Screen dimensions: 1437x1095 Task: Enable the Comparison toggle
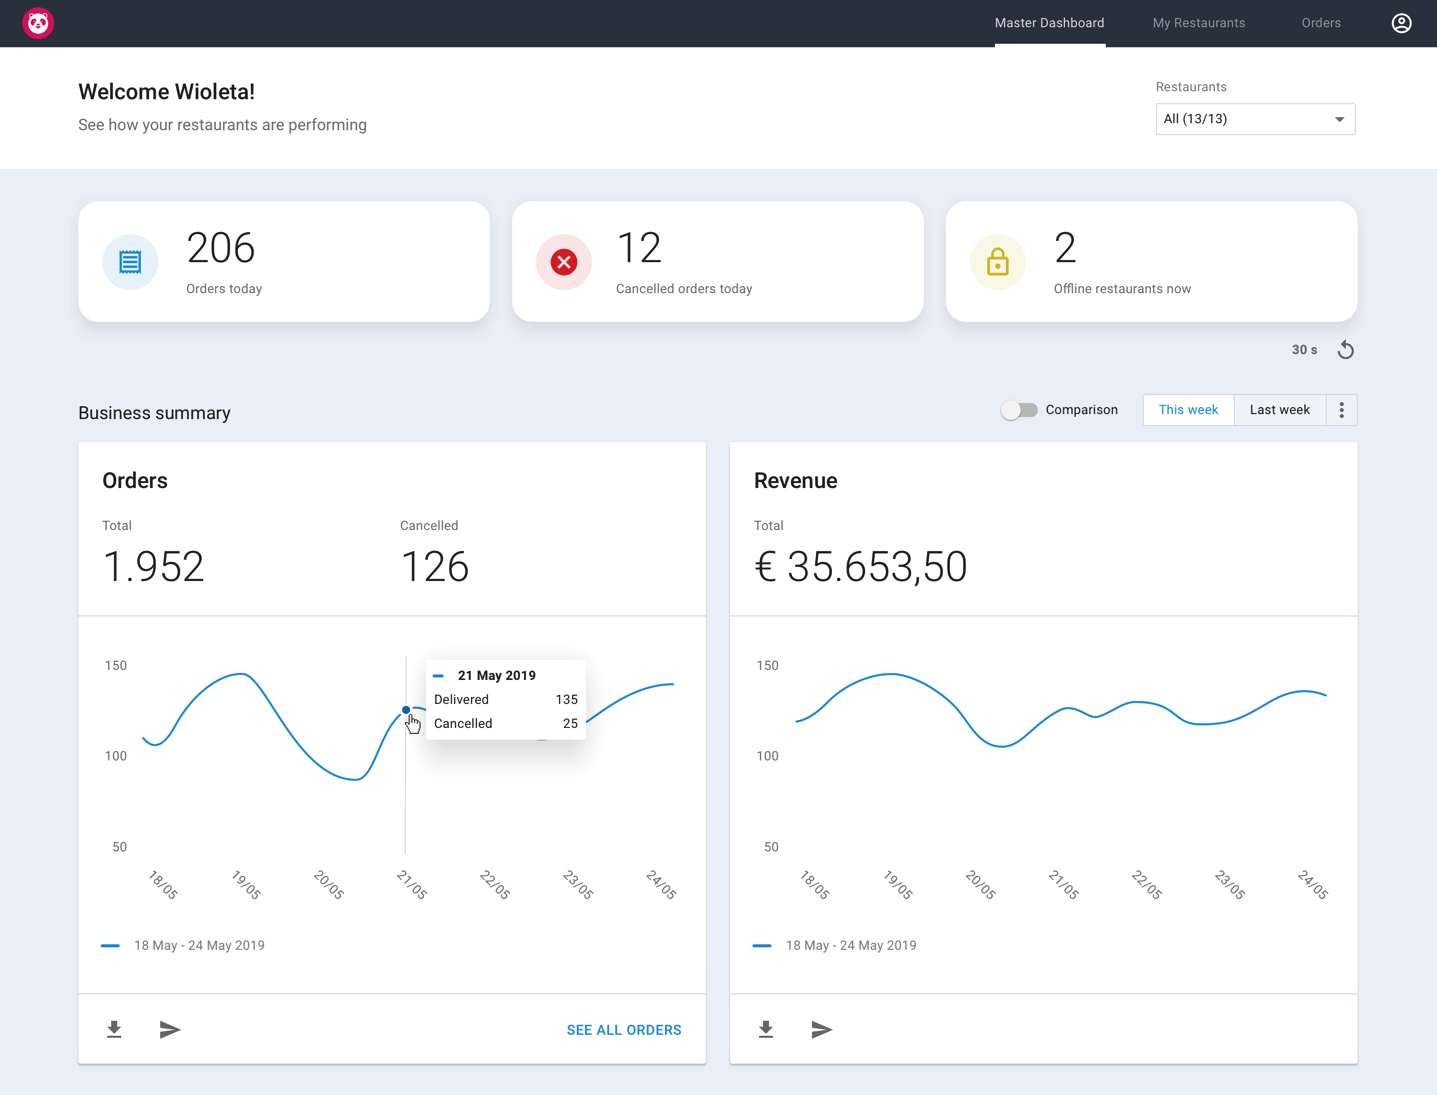pos(1019,409)
